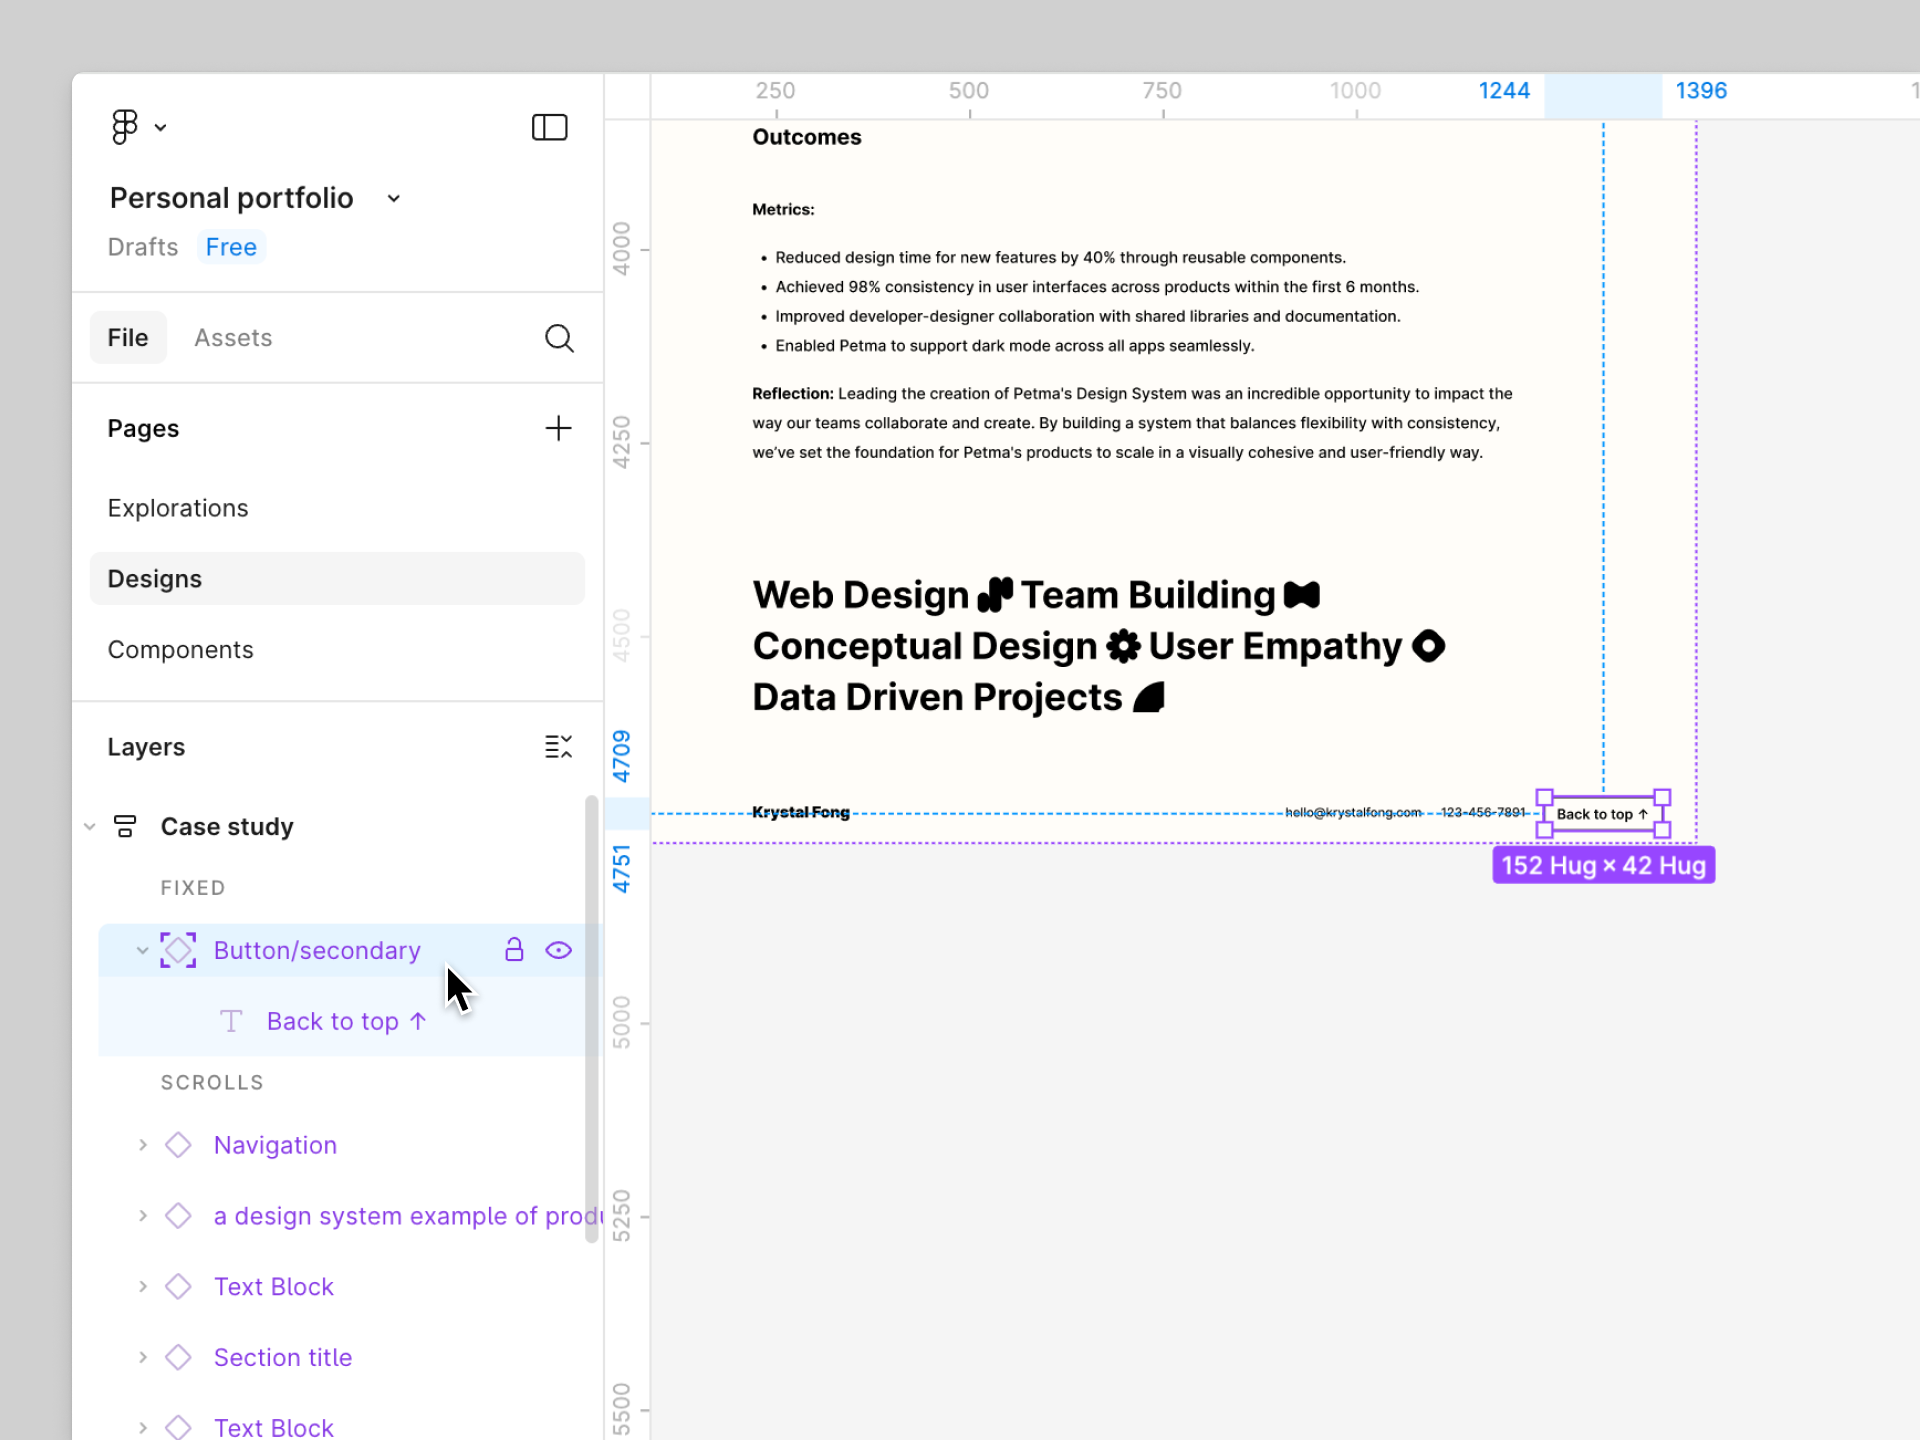Viewport: 1920px width, 1440px height.
Task: Click the text layer T icon
Action: coord(231,1021)
